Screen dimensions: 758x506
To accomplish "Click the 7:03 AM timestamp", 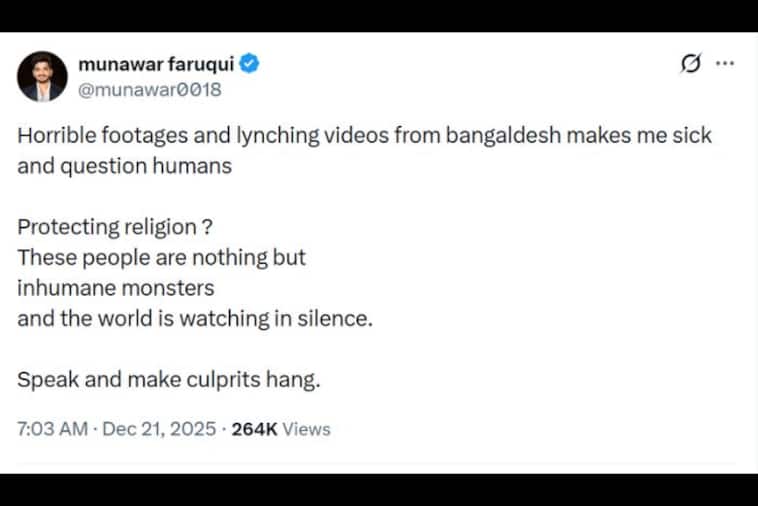I will [x=52, y=429].
